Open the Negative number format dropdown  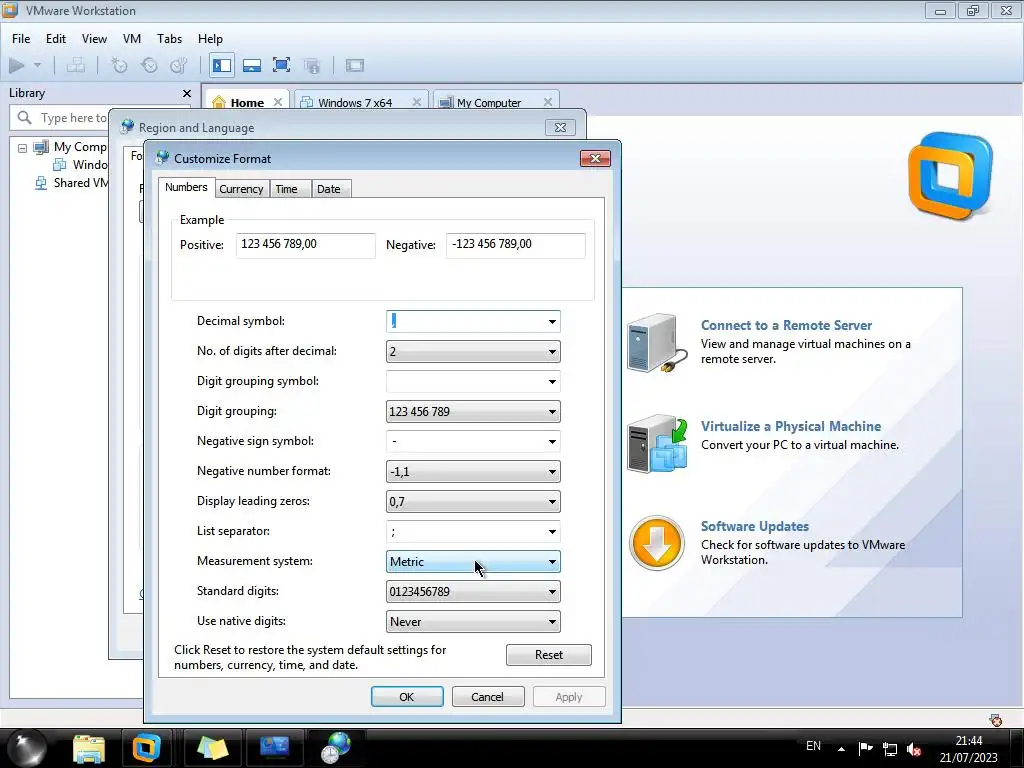473,472
